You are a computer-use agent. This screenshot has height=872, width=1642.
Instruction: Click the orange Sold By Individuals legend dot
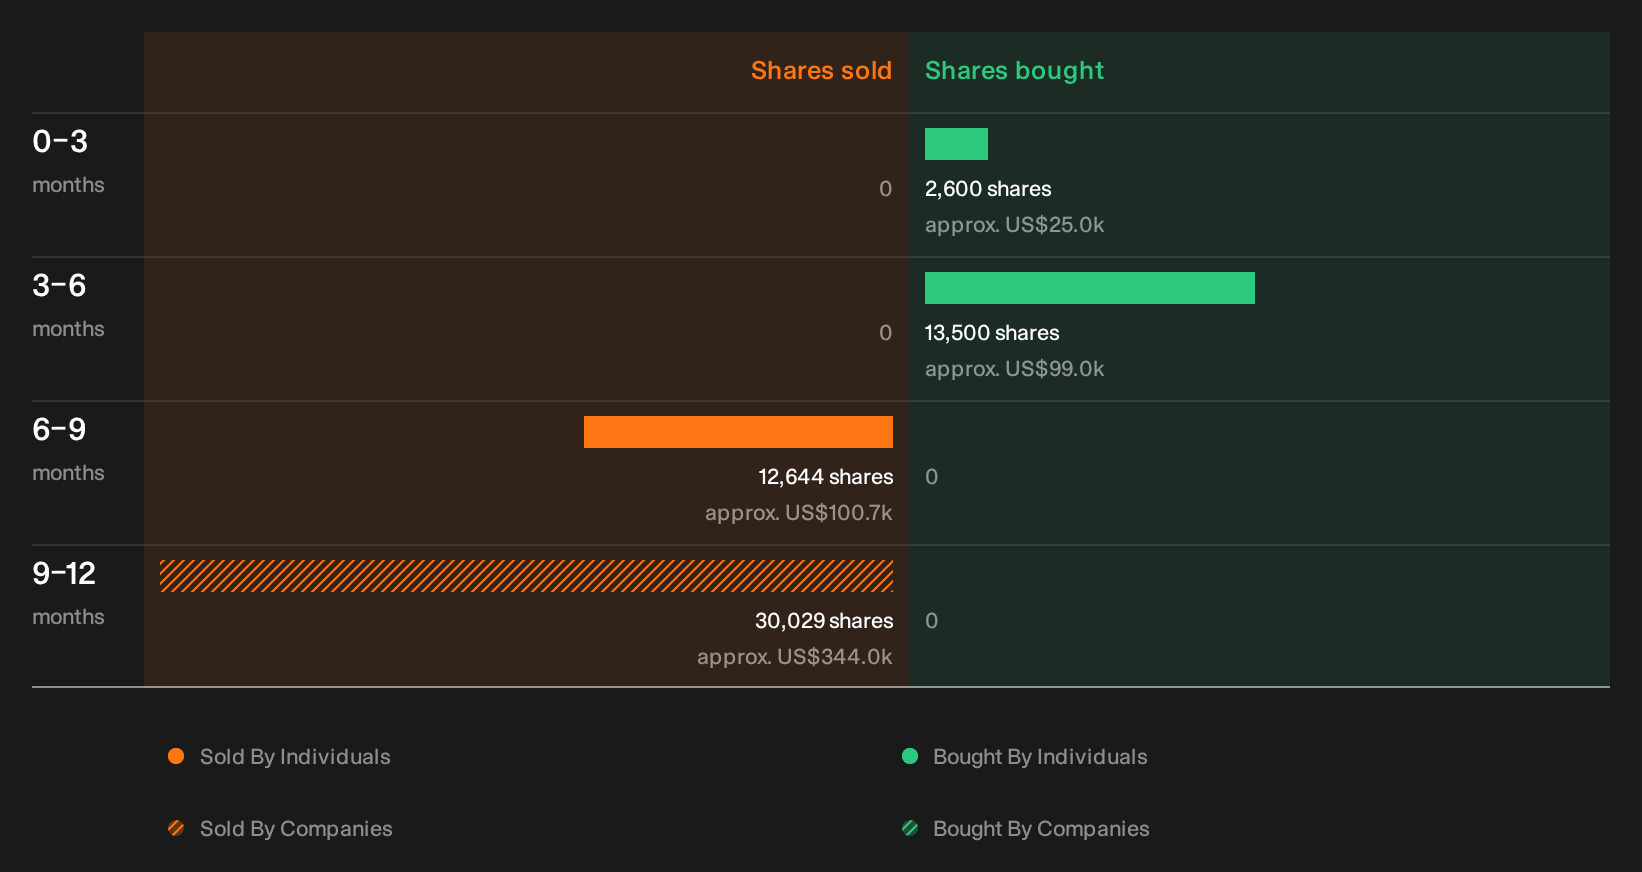point(176,756)
